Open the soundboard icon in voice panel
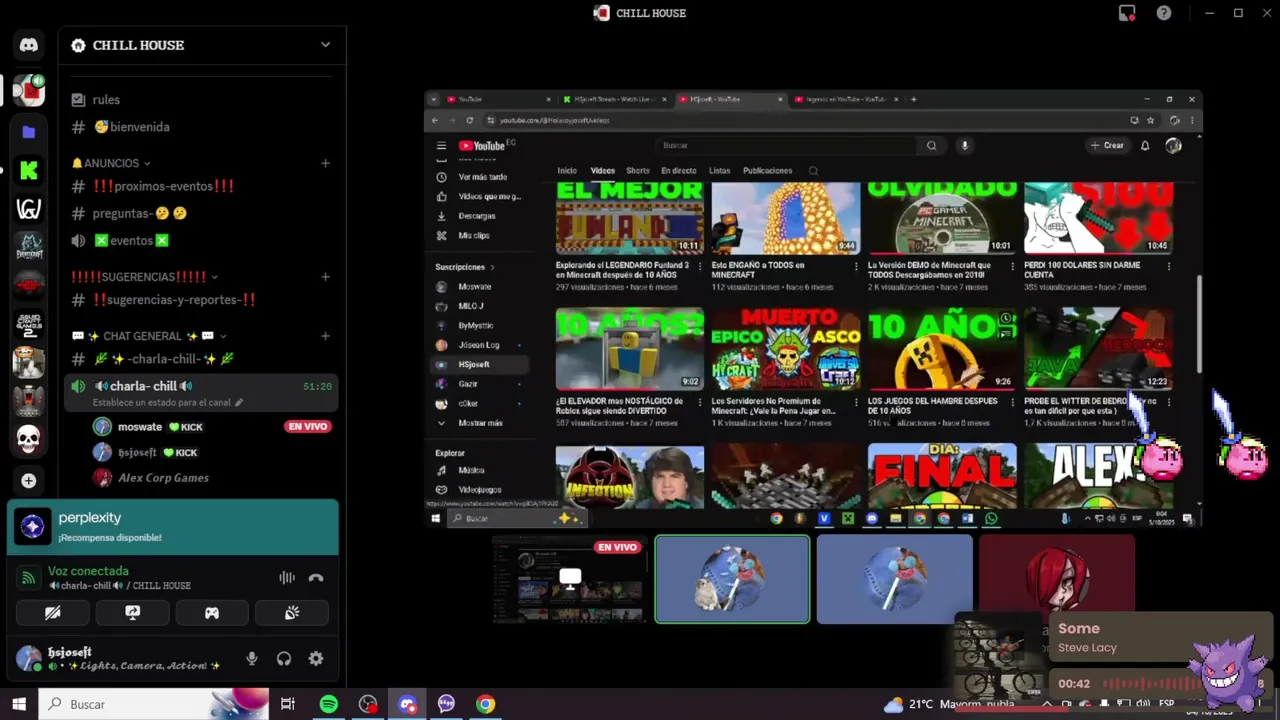The image size is (1280, 720). point(292,612)
